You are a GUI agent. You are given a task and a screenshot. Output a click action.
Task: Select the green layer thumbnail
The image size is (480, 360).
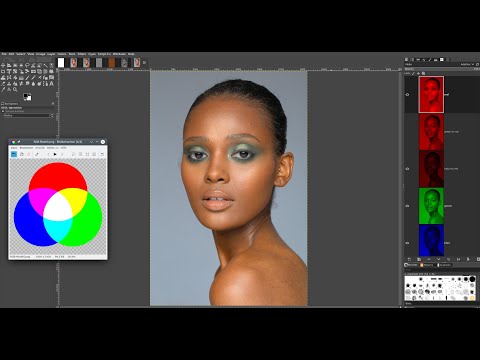[431, 206]
